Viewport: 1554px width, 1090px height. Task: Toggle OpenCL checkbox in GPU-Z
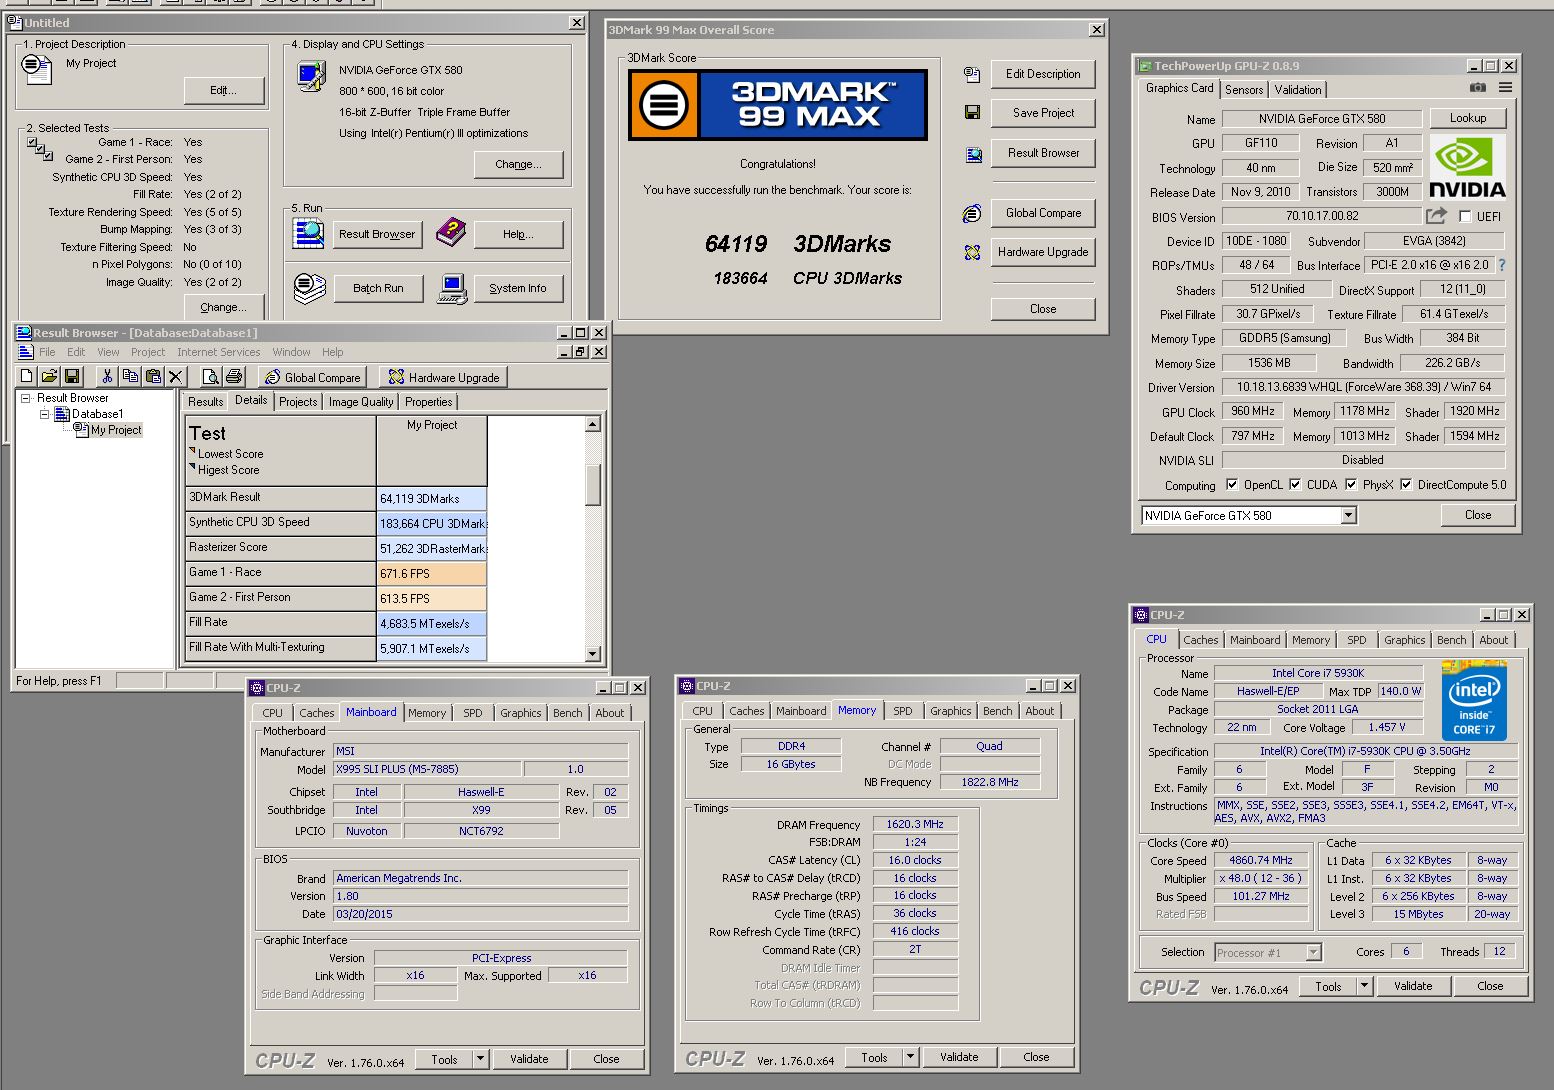1232,485
